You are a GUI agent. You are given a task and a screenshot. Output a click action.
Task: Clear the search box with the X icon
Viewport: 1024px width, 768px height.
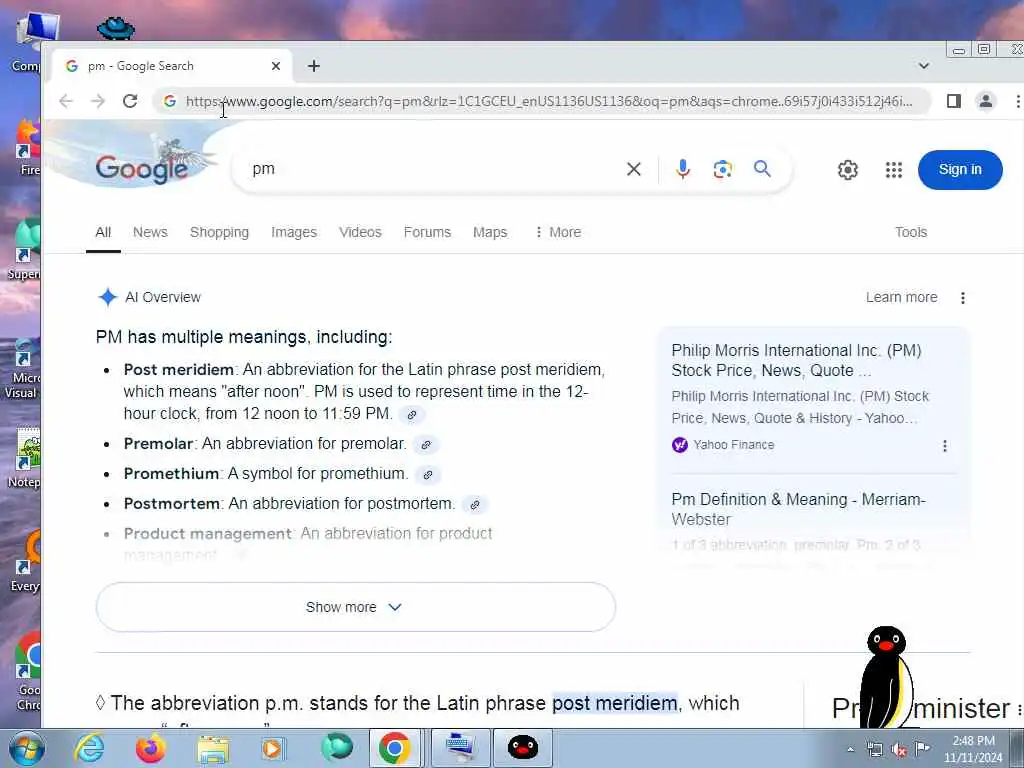coord(633,169)
